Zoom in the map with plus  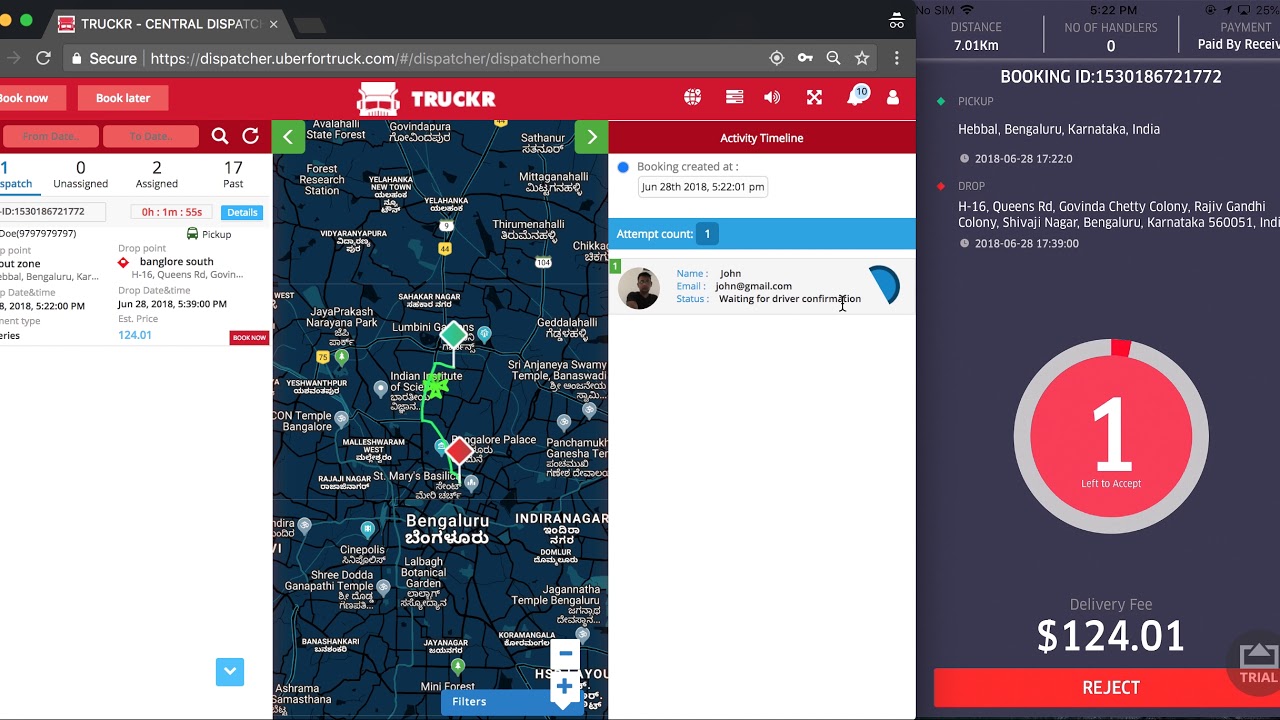tap(565, 686)
